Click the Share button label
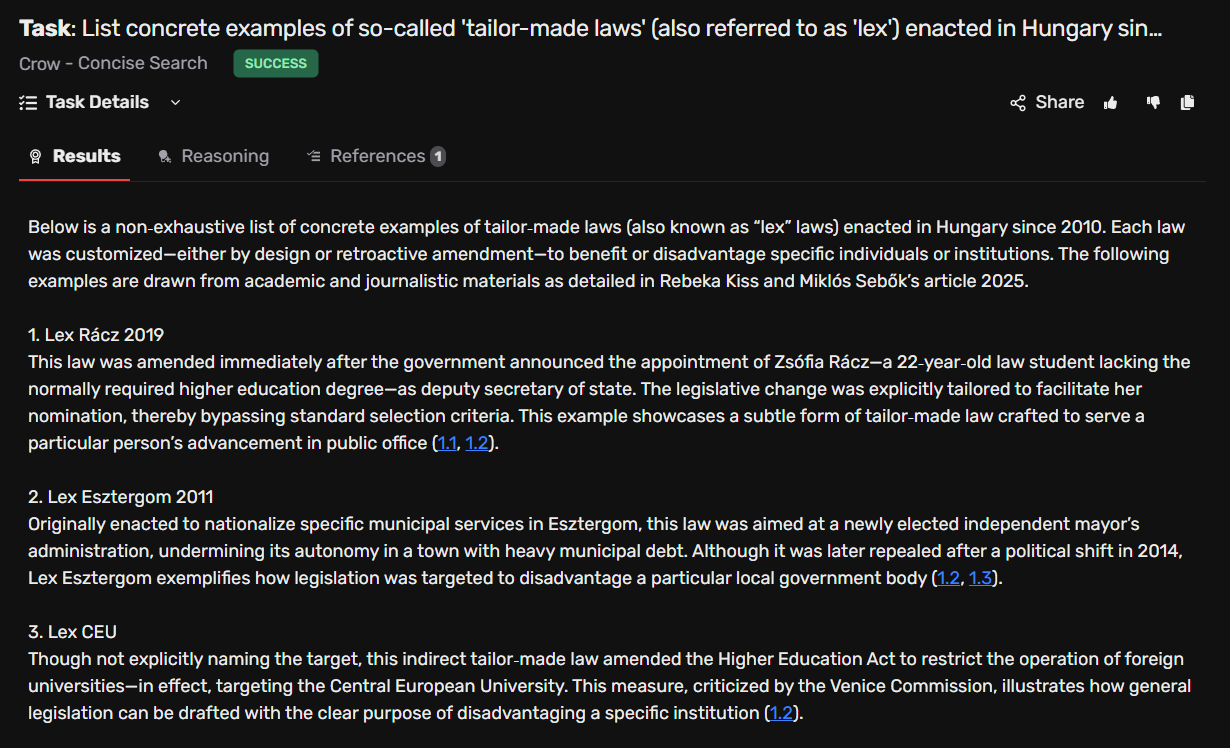This screenshot has width=1230, height=748. [1060, 102]
